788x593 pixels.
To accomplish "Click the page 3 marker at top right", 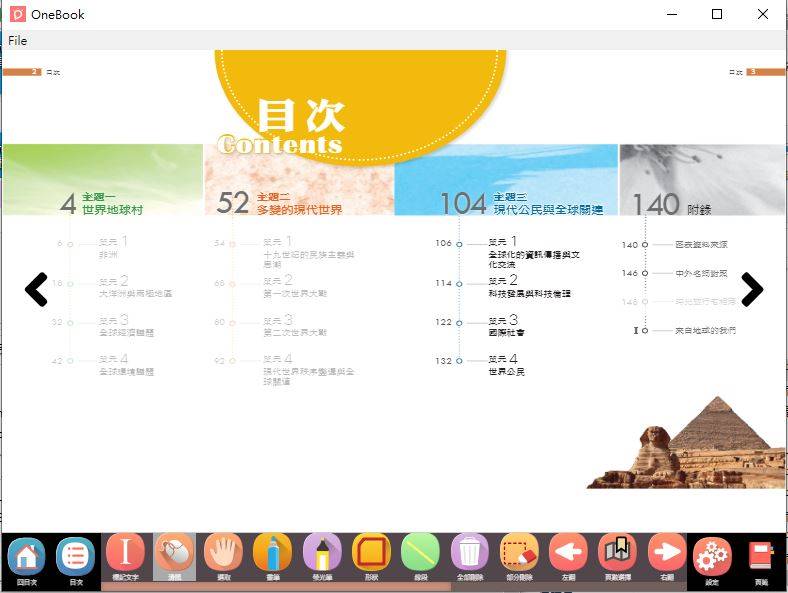I will 765,72.
